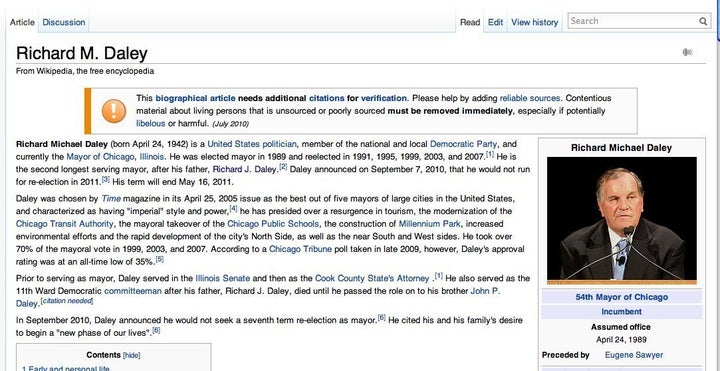Open the Article tab

click(22, 22)
